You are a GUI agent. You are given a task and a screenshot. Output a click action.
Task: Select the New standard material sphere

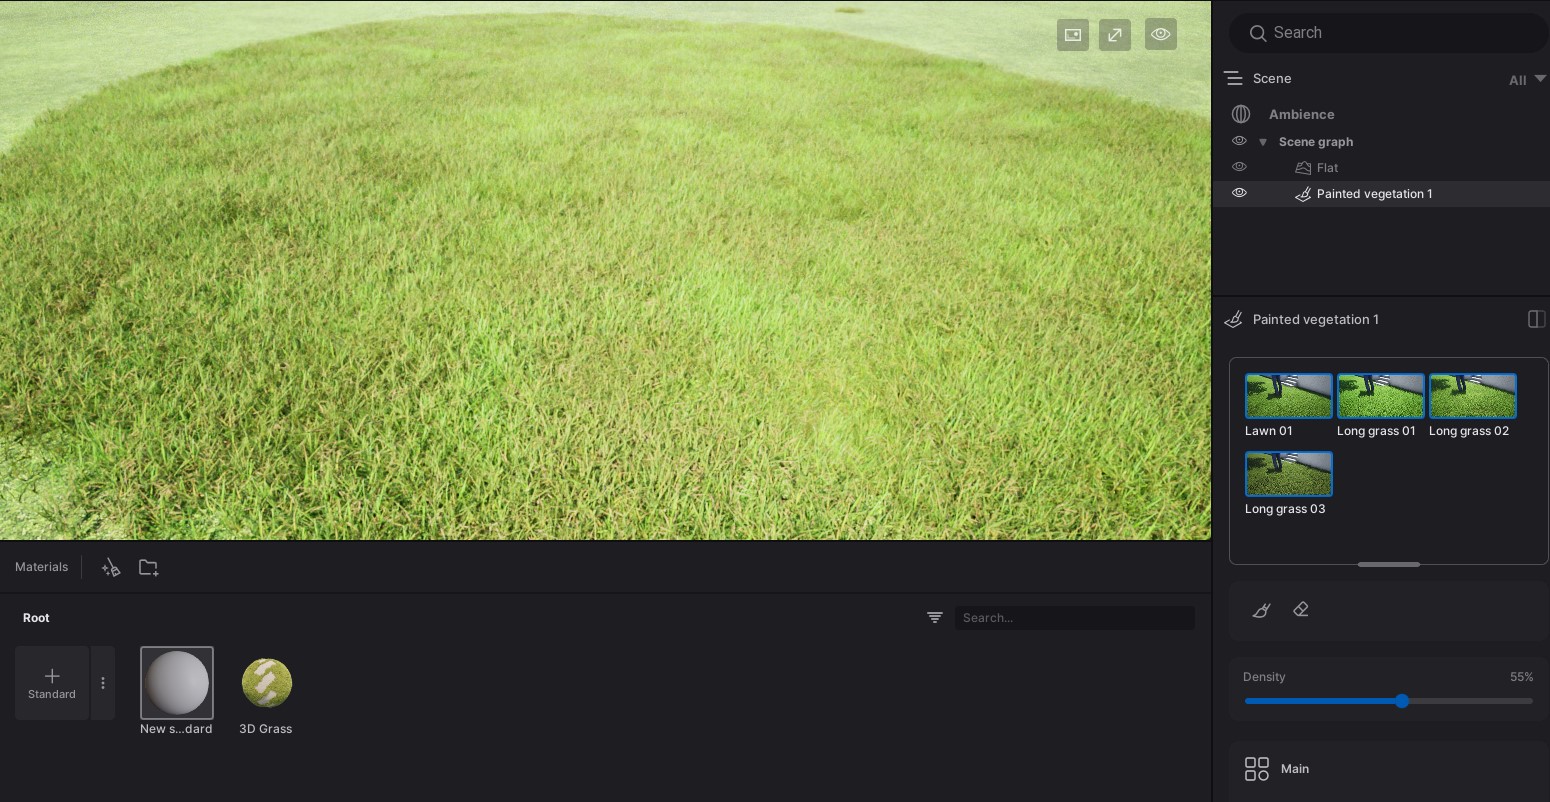(x=177, y=683)
